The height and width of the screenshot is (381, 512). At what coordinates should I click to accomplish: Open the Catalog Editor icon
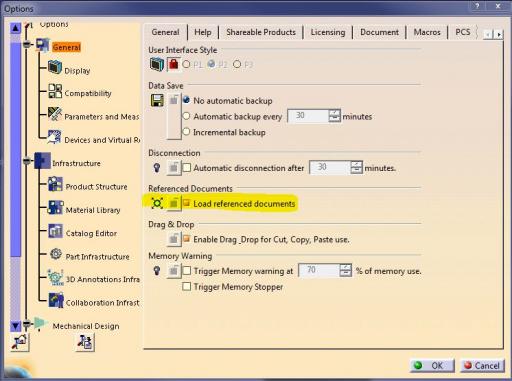coord(55,231)
